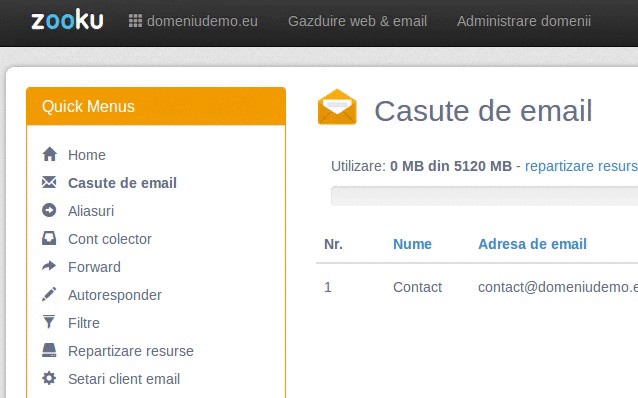
Task: Click the Filtre funnel icon
Action: pyautogui.click(x=49, y=322)
